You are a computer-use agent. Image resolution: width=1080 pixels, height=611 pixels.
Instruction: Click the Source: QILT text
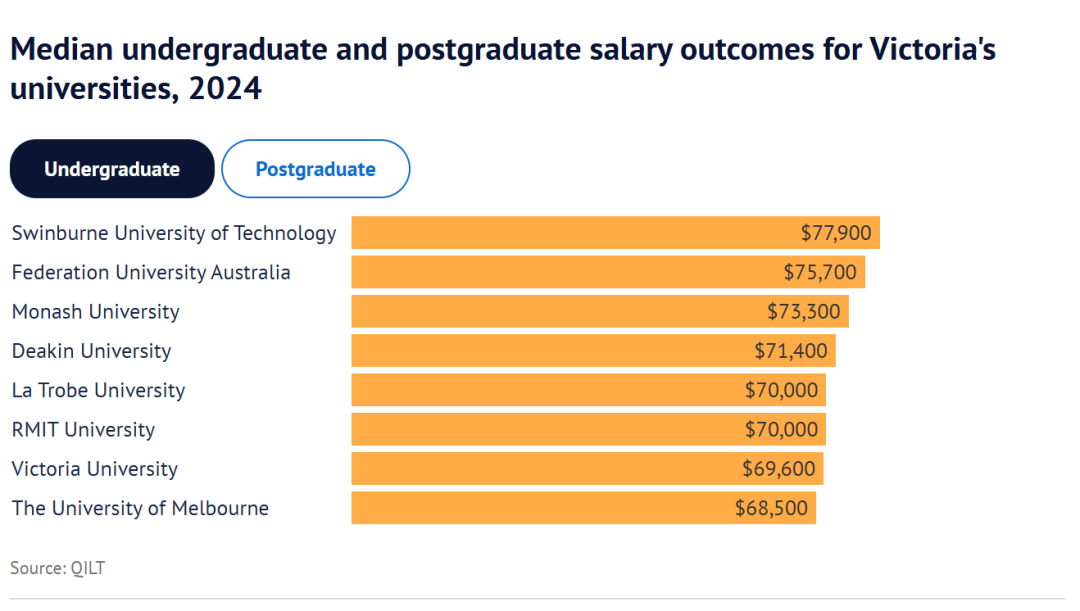click(x=57, y=568)
